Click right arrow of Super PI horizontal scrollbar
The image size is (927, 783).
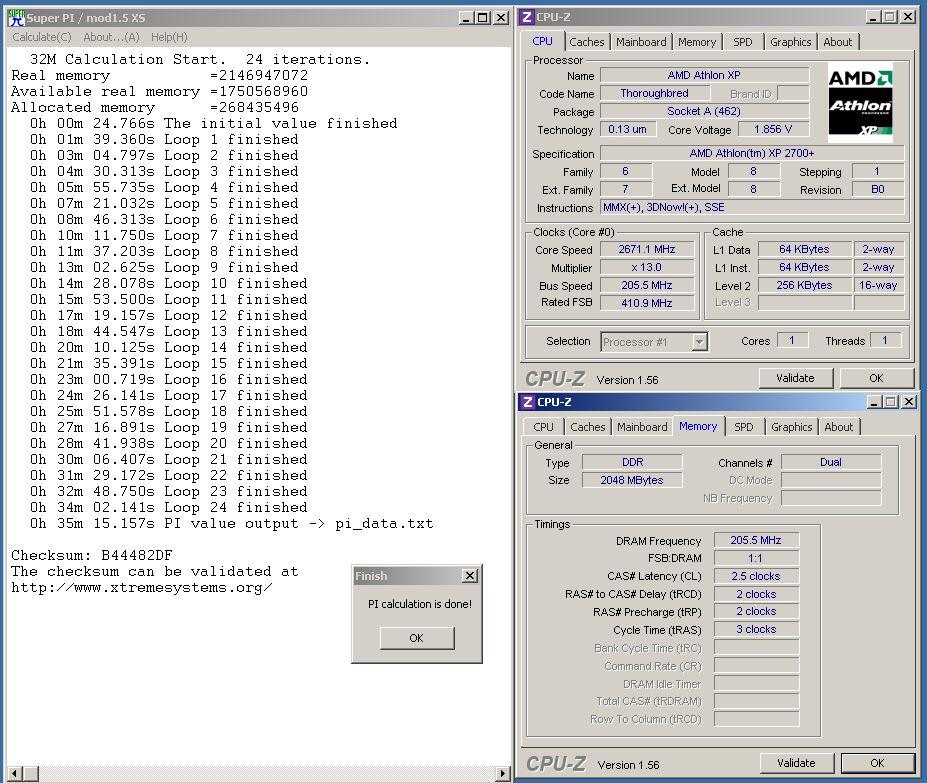tap(503, 773)
